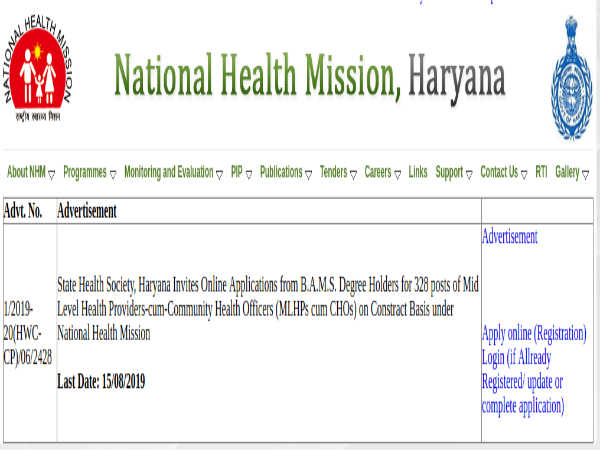Open the Programmes menu

coord(85,172)
